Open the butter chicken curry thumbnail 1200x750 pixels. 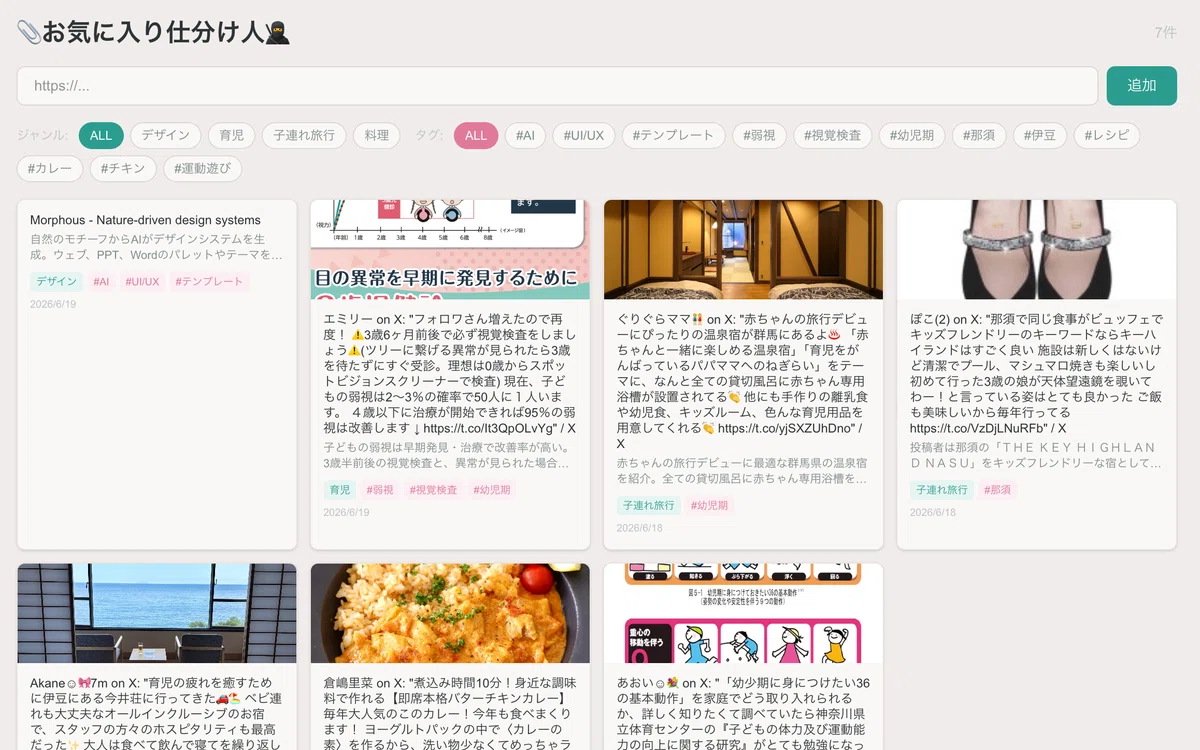(450, 613)
